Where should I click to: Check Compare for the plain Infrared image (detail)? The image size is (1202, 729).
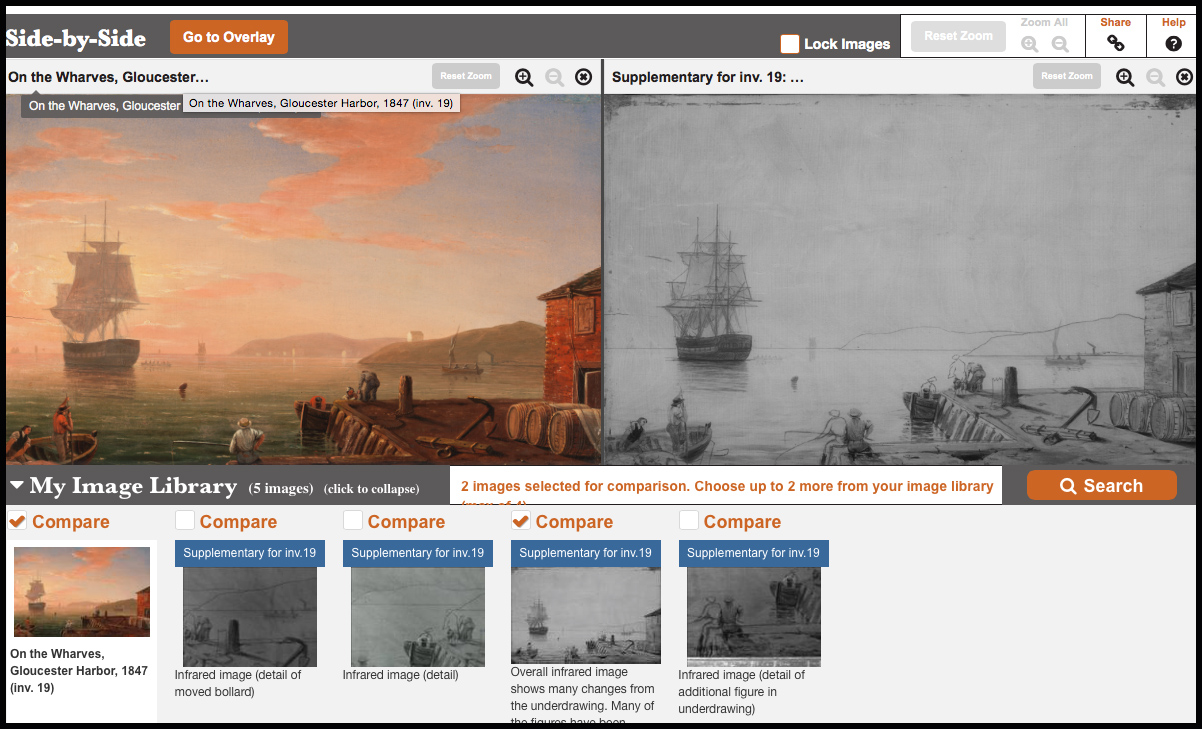tap(353, 520)
